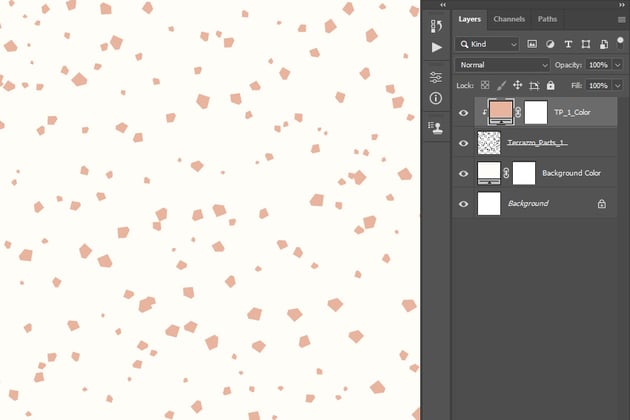Click link icon on Background Color layer
Viewport: 630px width, 420px height.
coord(506,173)
